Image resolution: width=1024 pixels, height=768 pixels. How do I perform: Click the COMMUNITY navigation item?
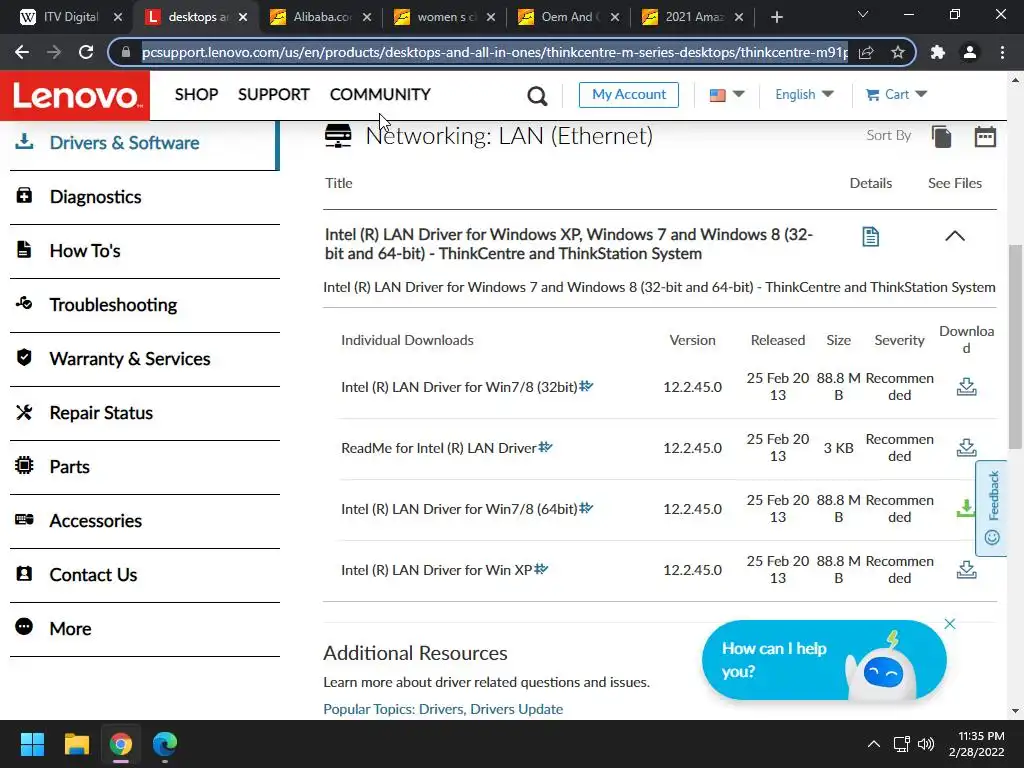pos(380,95)
